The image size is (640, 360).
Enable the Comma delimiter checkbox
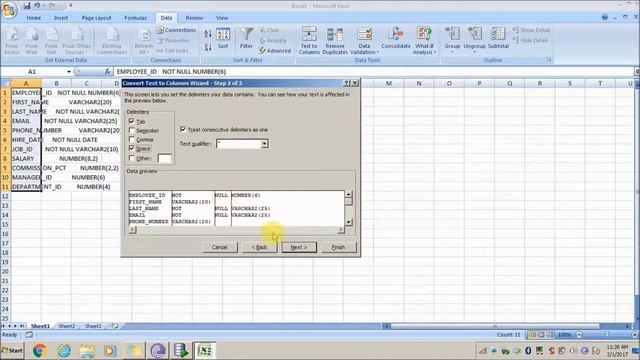pyautogui.click(x=131, y=139)
